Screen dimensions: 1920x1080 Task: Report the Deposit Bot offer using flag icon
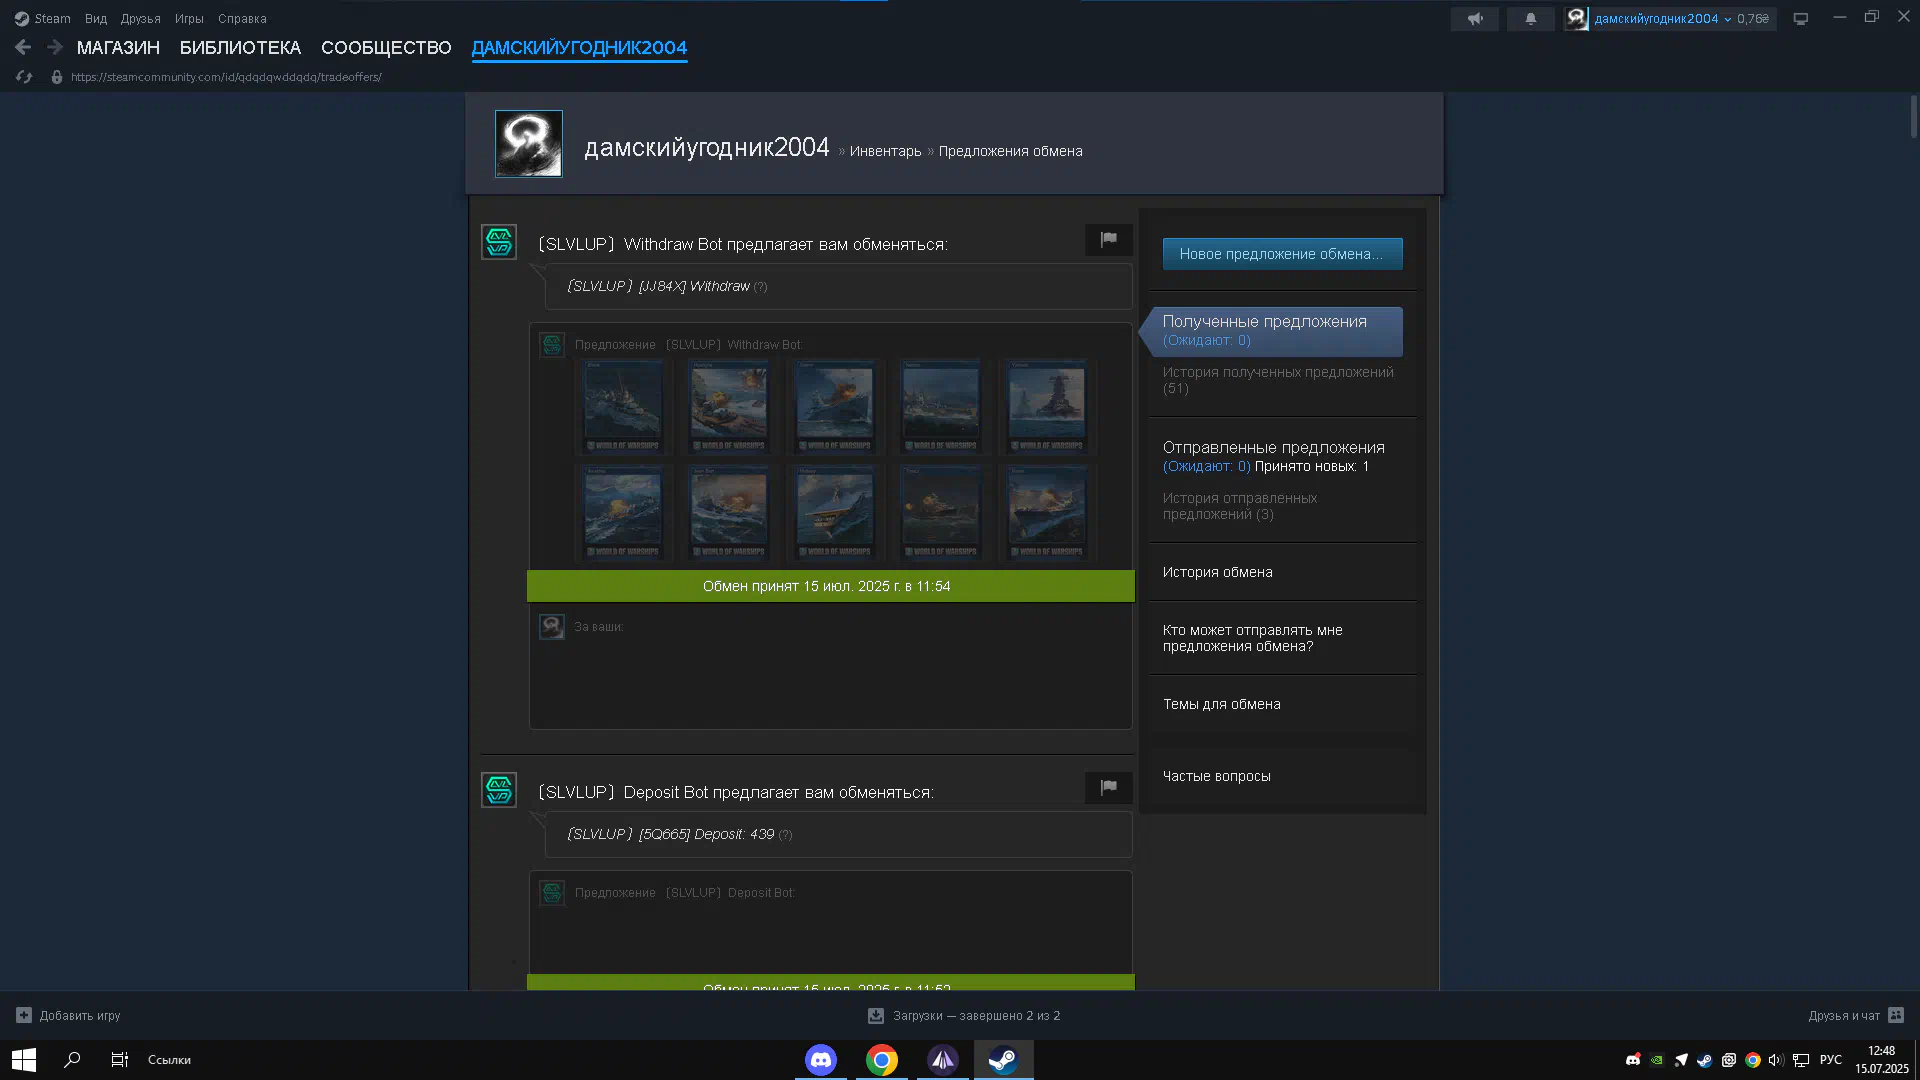(x=1108, y=787)
